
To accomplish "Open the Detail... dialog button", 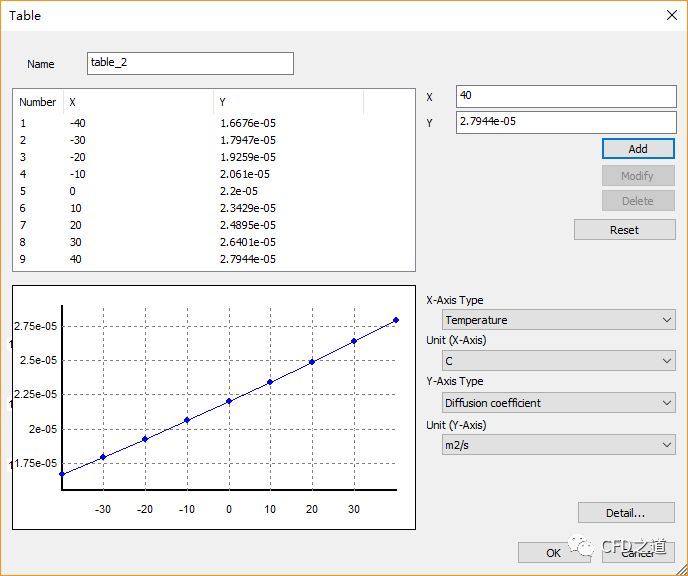I will (625, 513).
